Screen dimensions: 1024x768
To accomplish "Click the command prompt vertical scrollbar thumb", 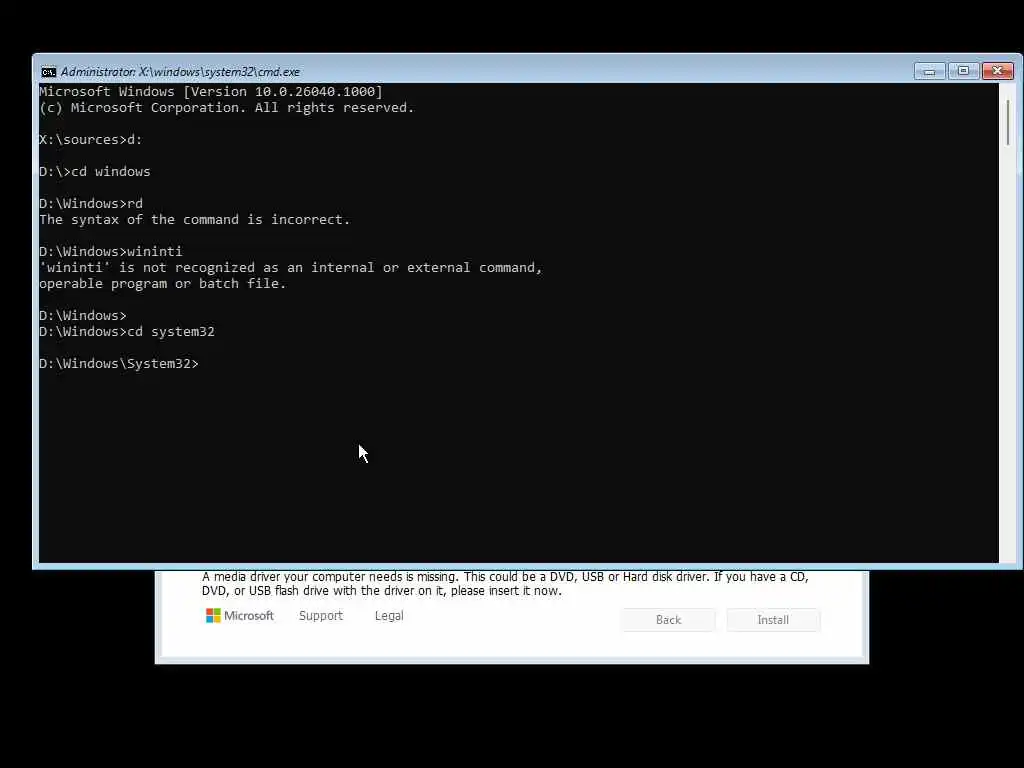I will [x=1008, y=122].
